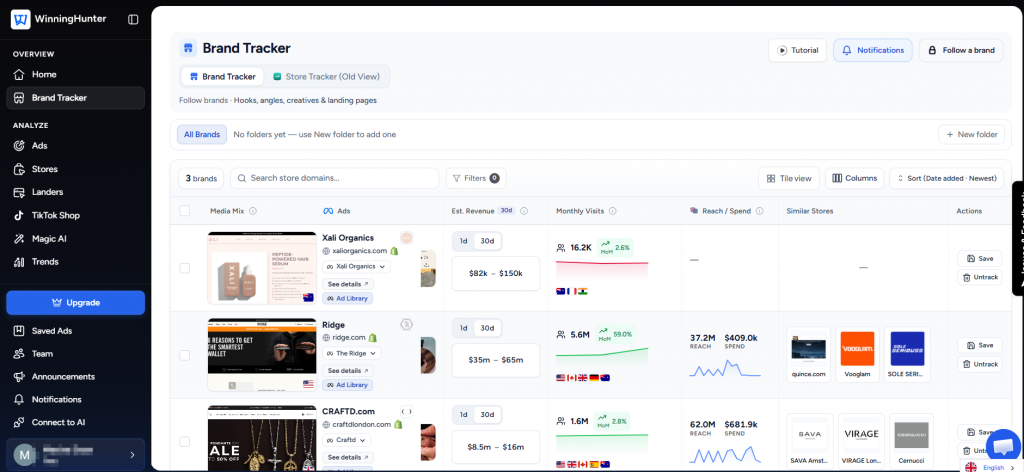This screenshot has width=1024, height=472.
Task: Open Brand Tracker in the sidebar
Action: (x=75, y=98)
